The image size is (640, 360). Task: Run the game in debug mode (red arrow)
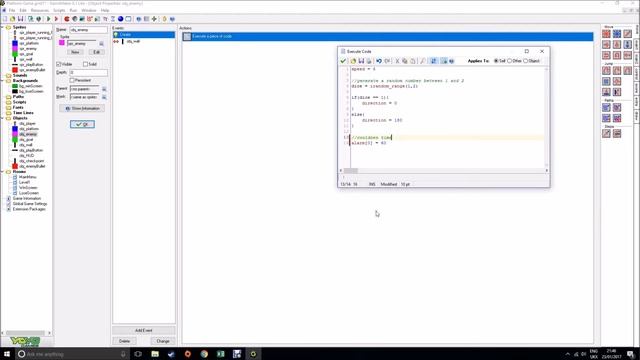click(x=56, y=19)
